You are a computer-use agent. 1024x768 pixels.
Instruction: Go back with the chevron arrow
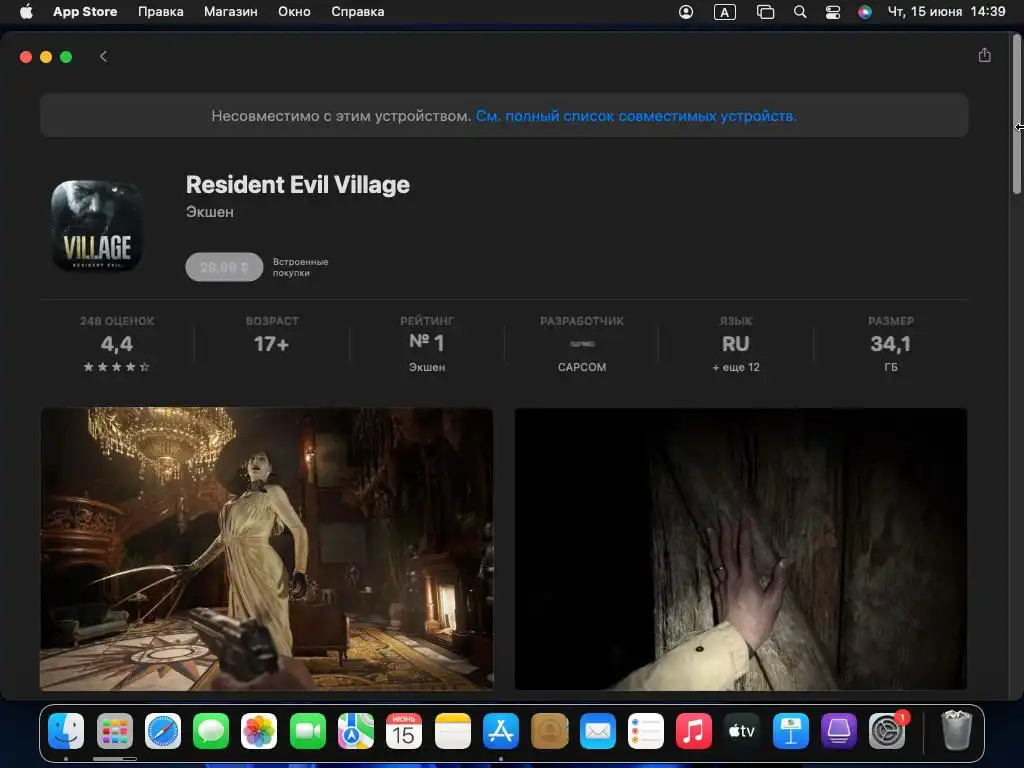103,57
